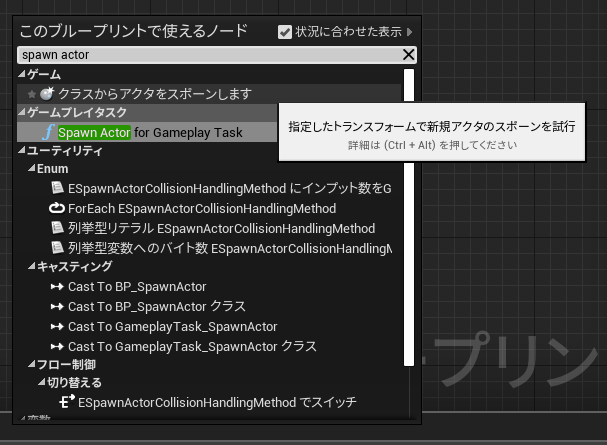
Task: Select Cast To BP_SpawnActor クラス
Action: 157,307
